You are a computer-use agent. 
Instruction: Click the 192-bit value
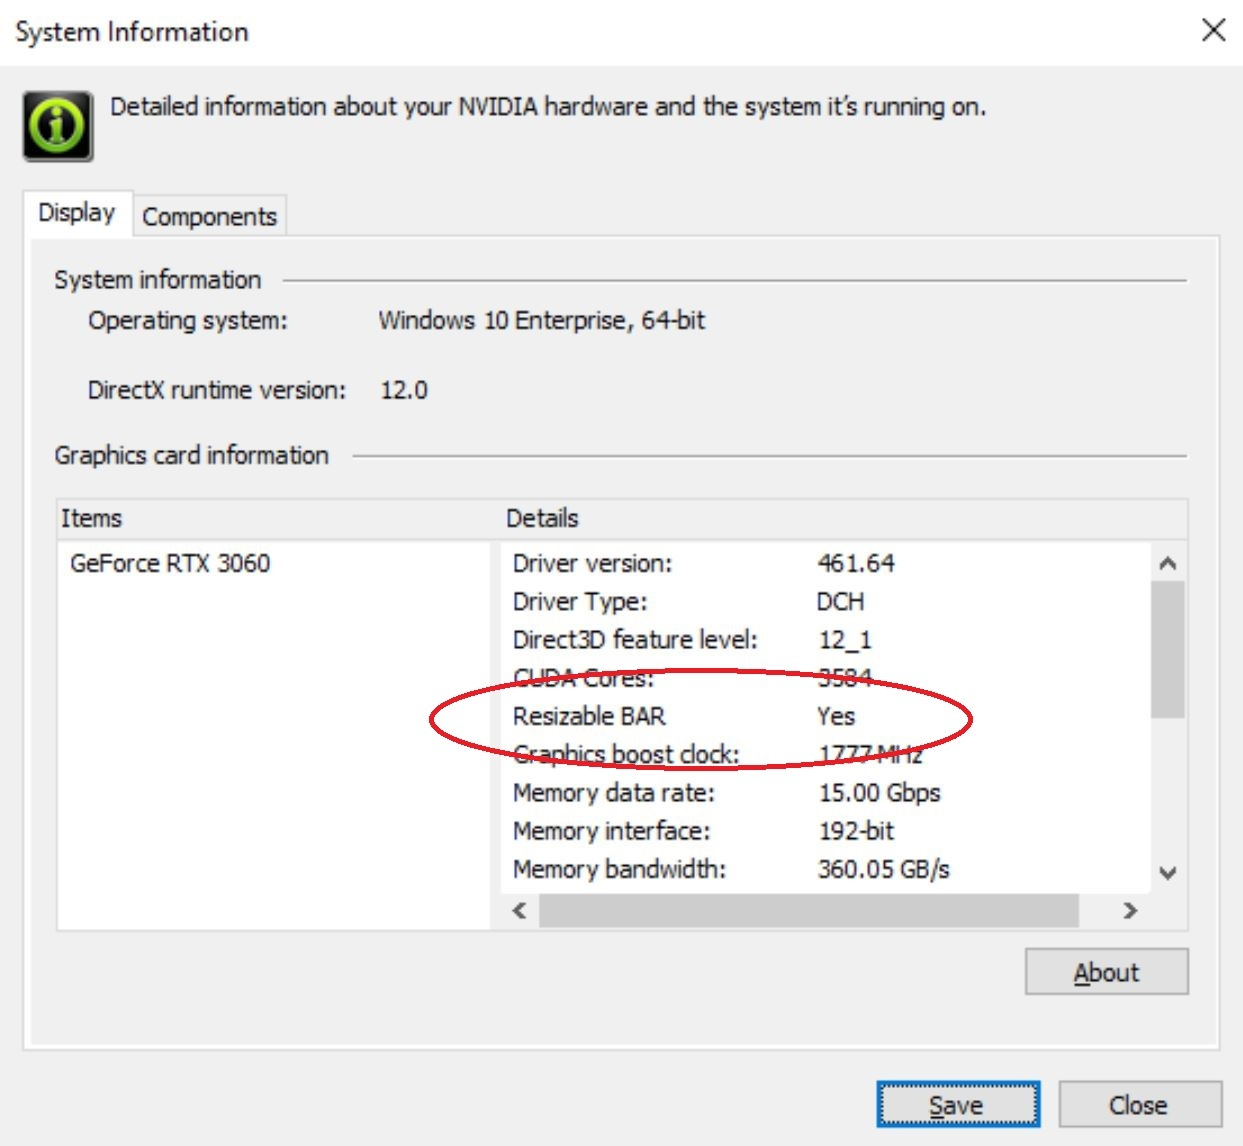856,831
